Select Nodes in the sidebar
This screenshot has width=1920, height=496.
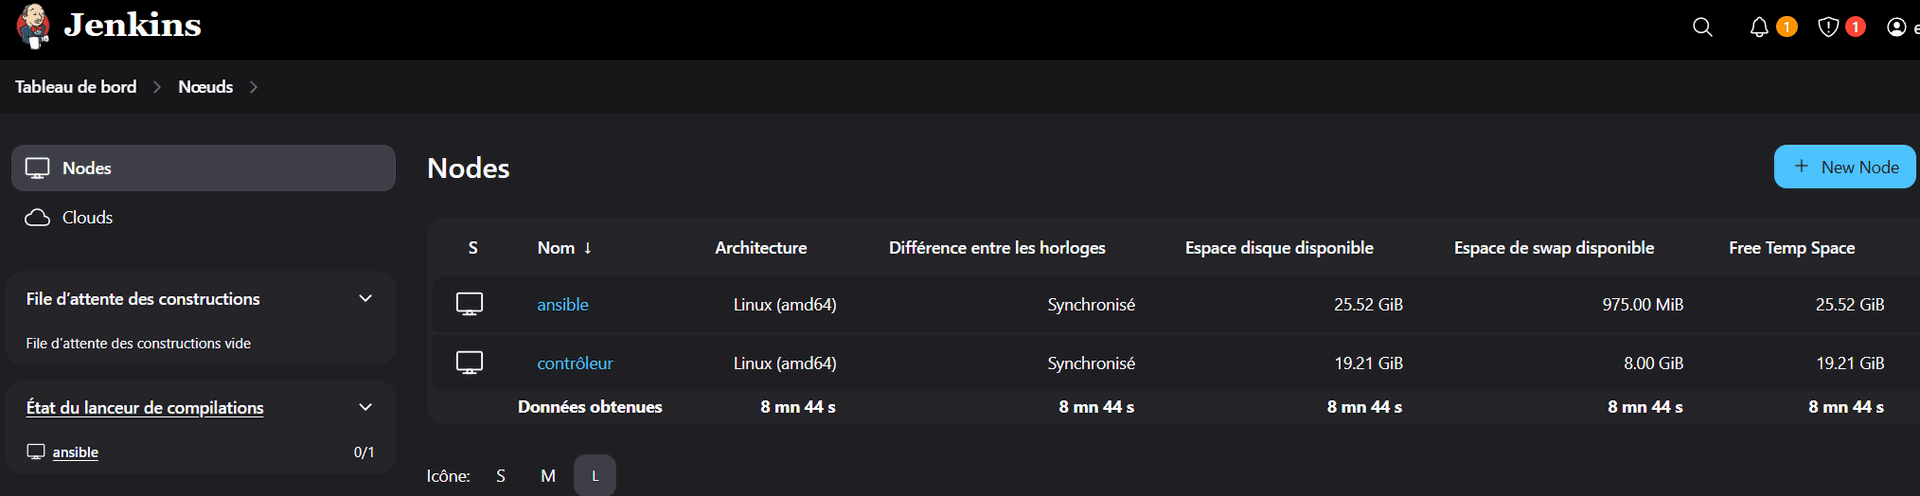pos(203,168)
